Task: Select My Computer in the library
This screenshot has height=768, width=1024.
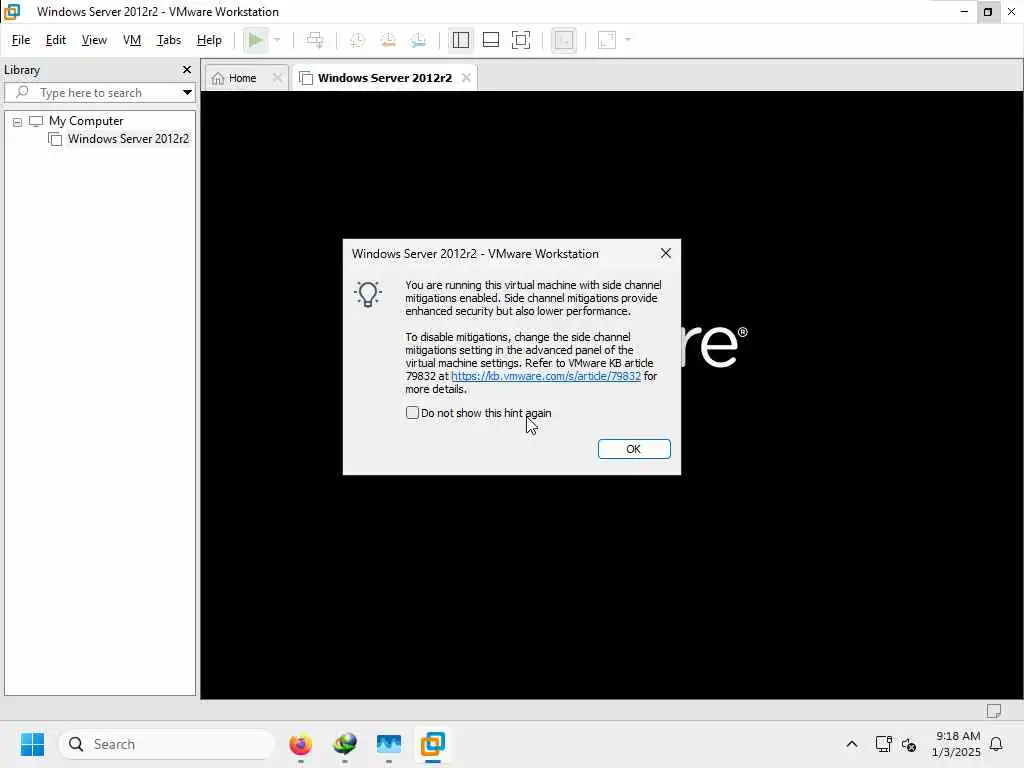Action: point(86,121)
